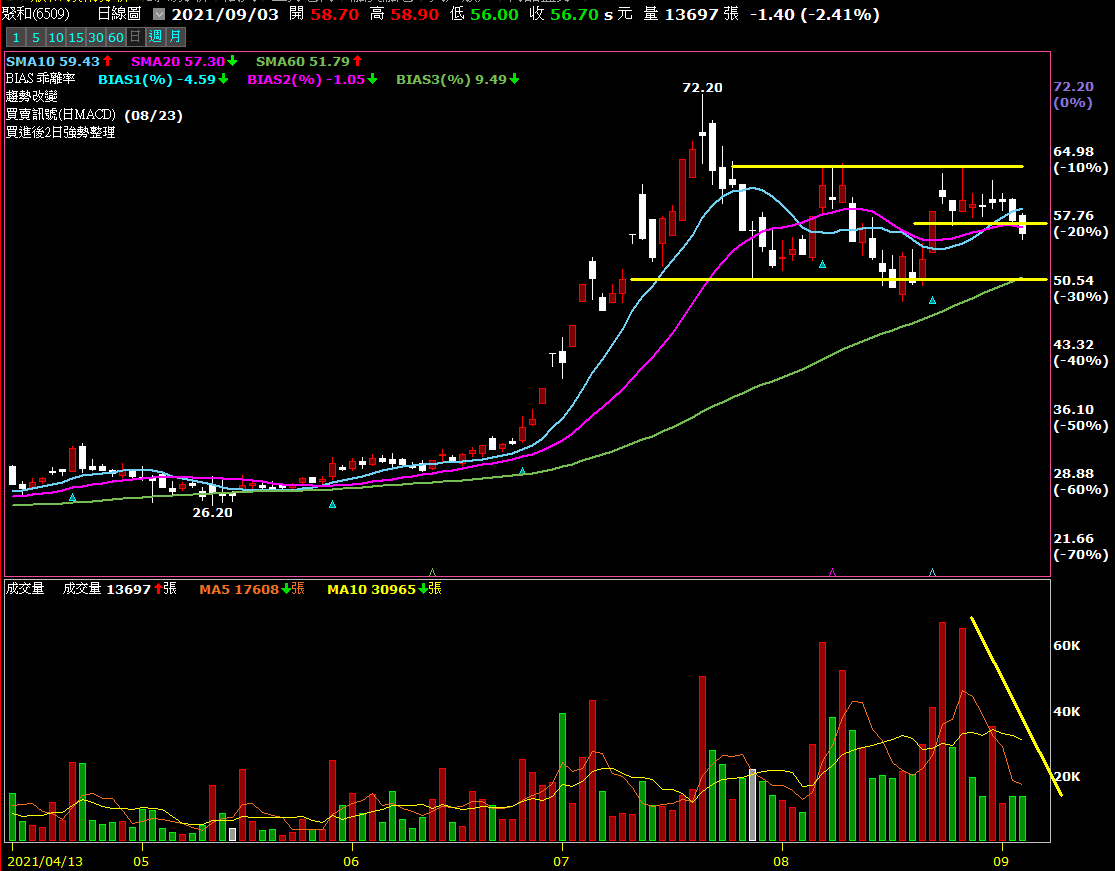Switch to the 10-minute timeframe
Viewport: 1115px width, 871px height.
(55, 37)
